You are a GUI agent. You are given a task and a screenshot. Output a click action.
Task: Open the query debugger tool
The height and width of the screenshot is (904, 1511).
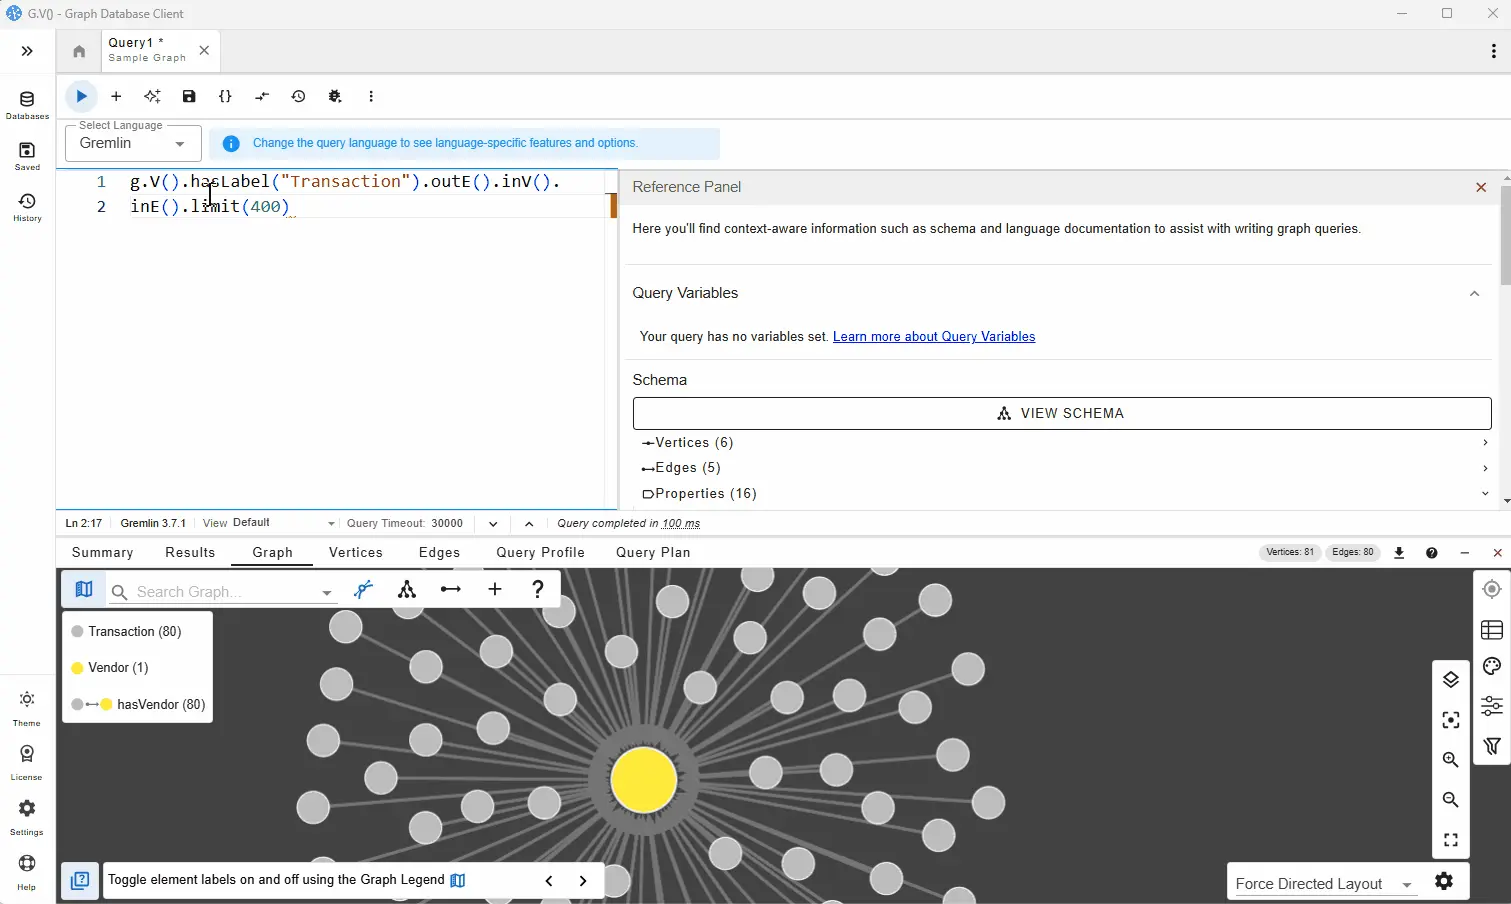pyautogui.click(x=335, y=96)
